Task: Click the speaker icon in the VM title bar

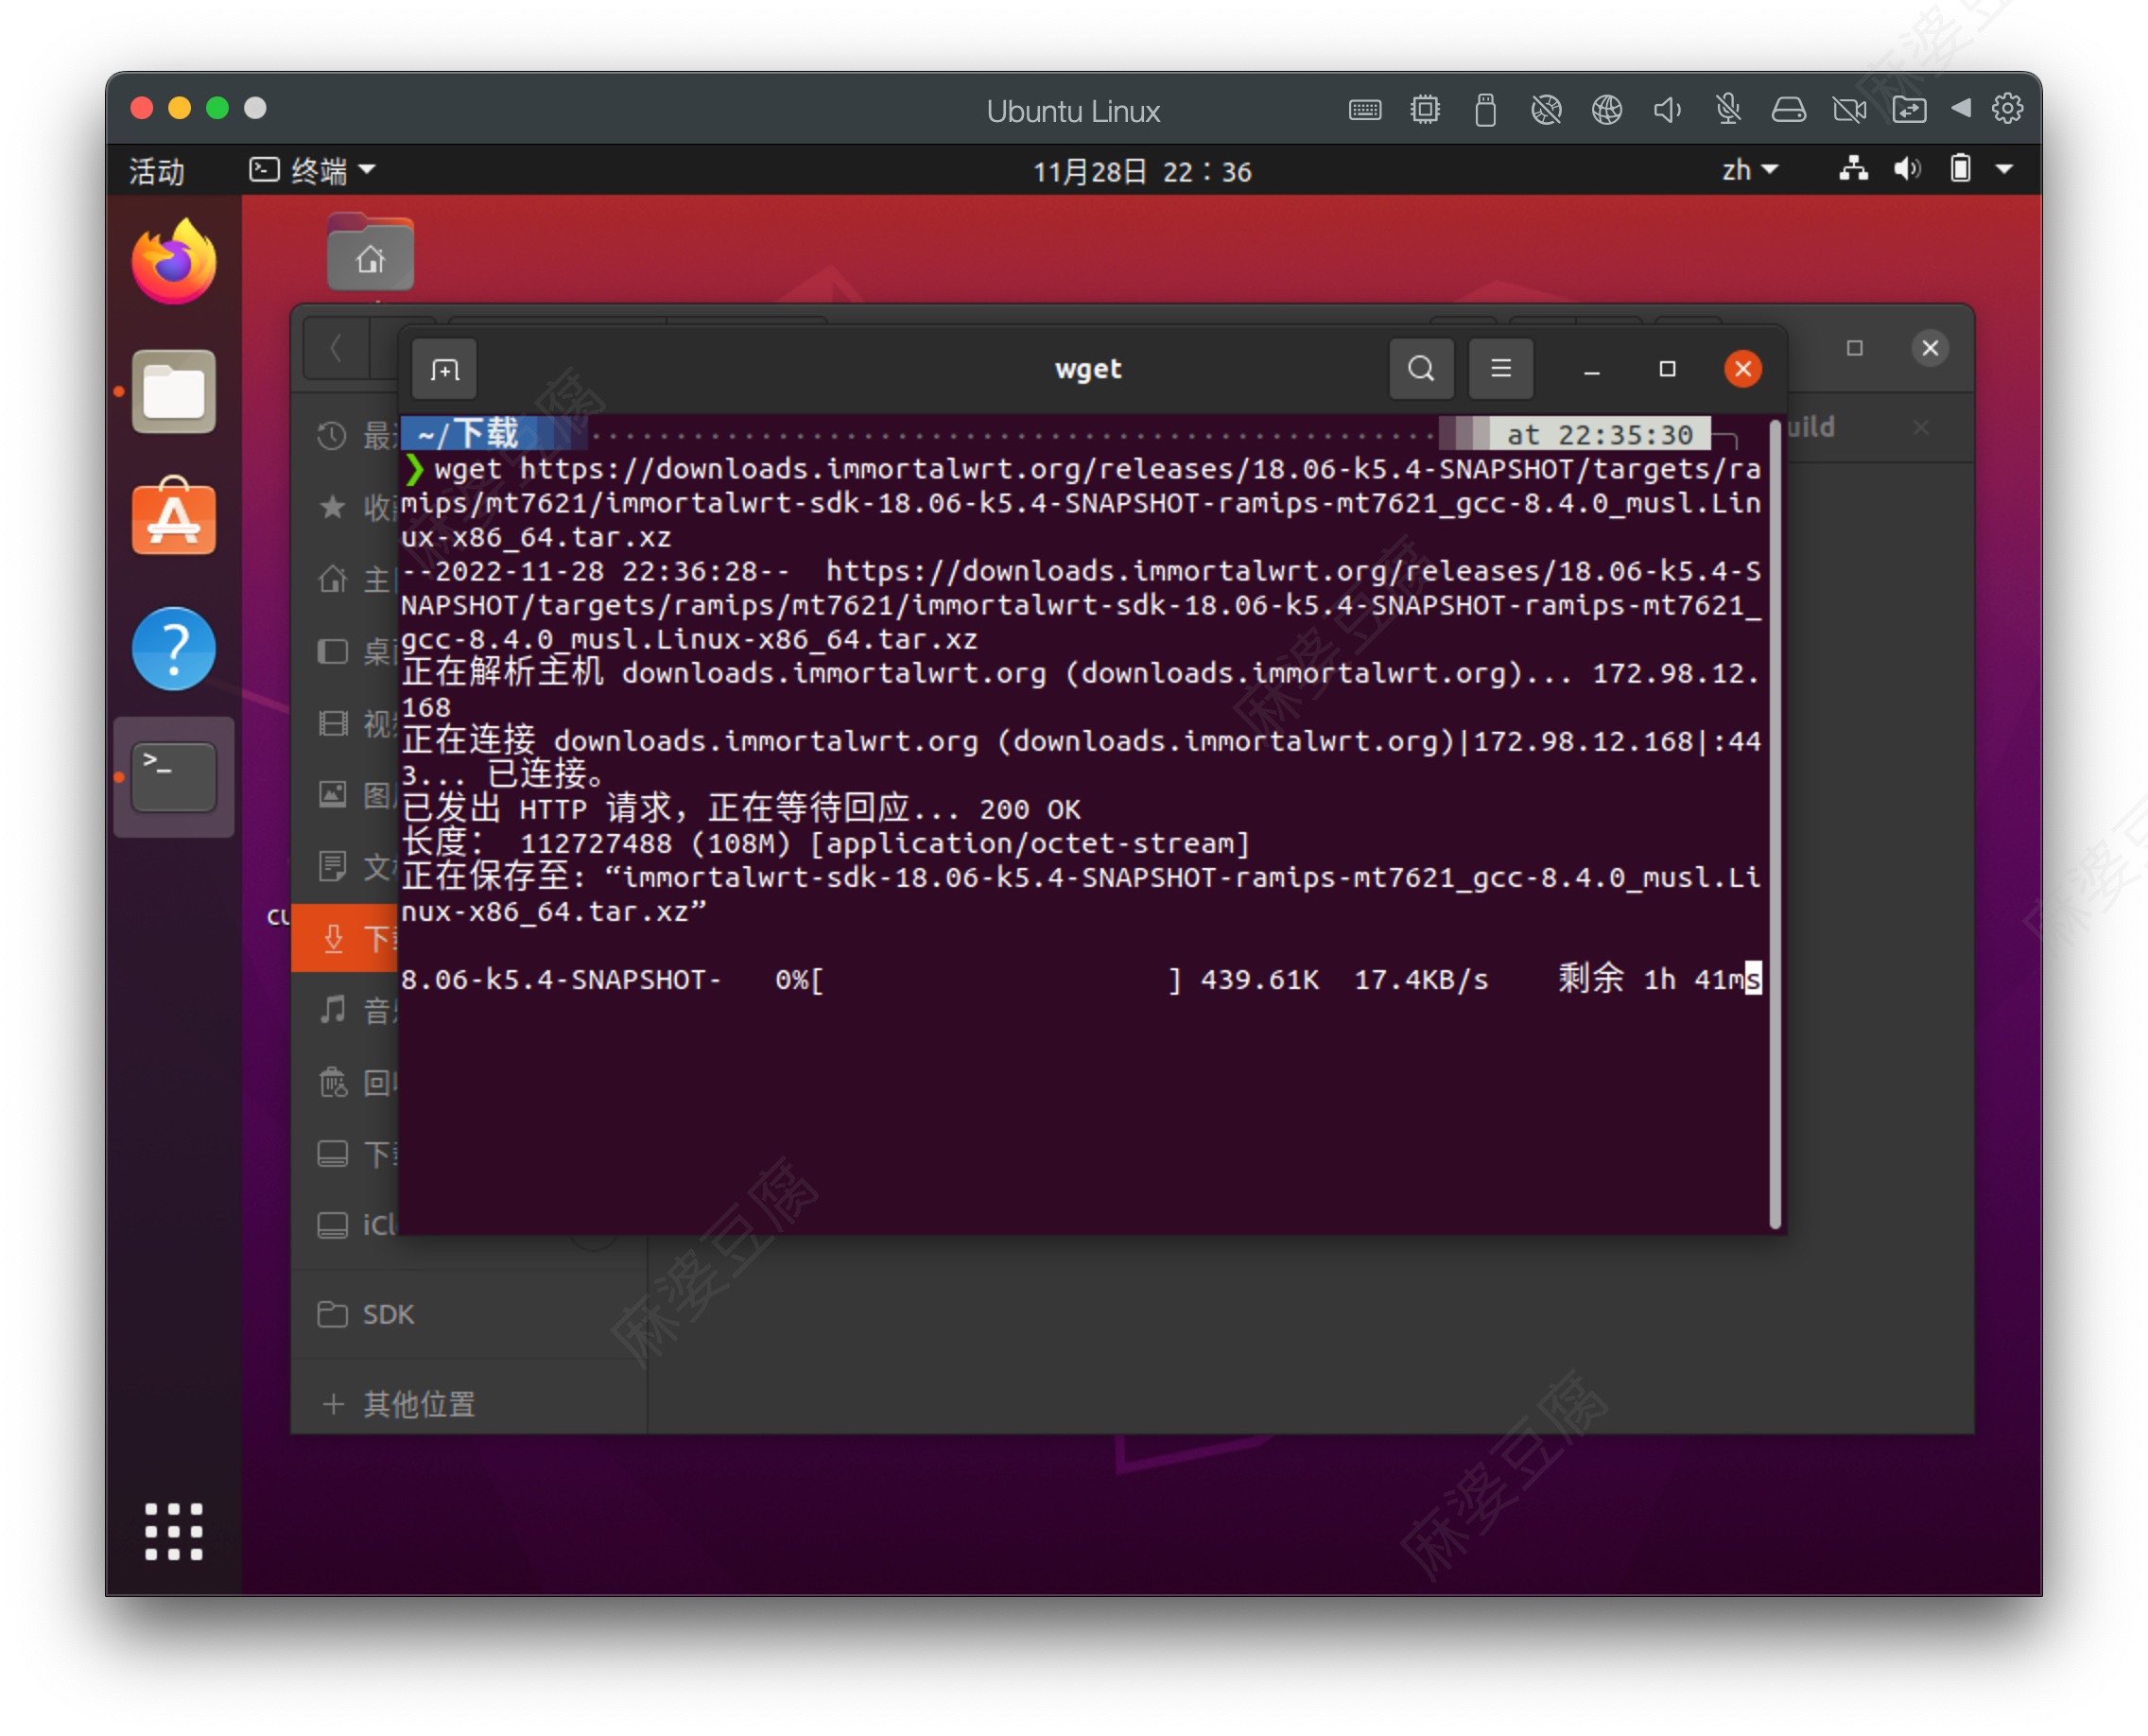Action: tap(1667, 109)
